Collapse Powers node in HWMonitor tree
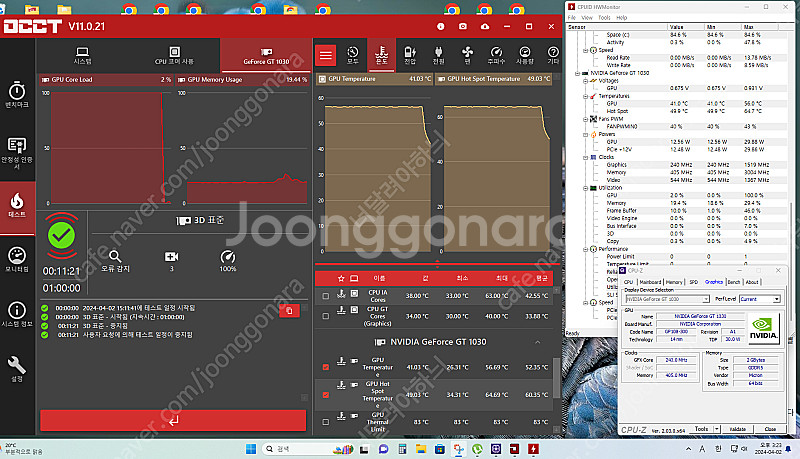Viewport: 800px width, 459px height. pos(586,134)
